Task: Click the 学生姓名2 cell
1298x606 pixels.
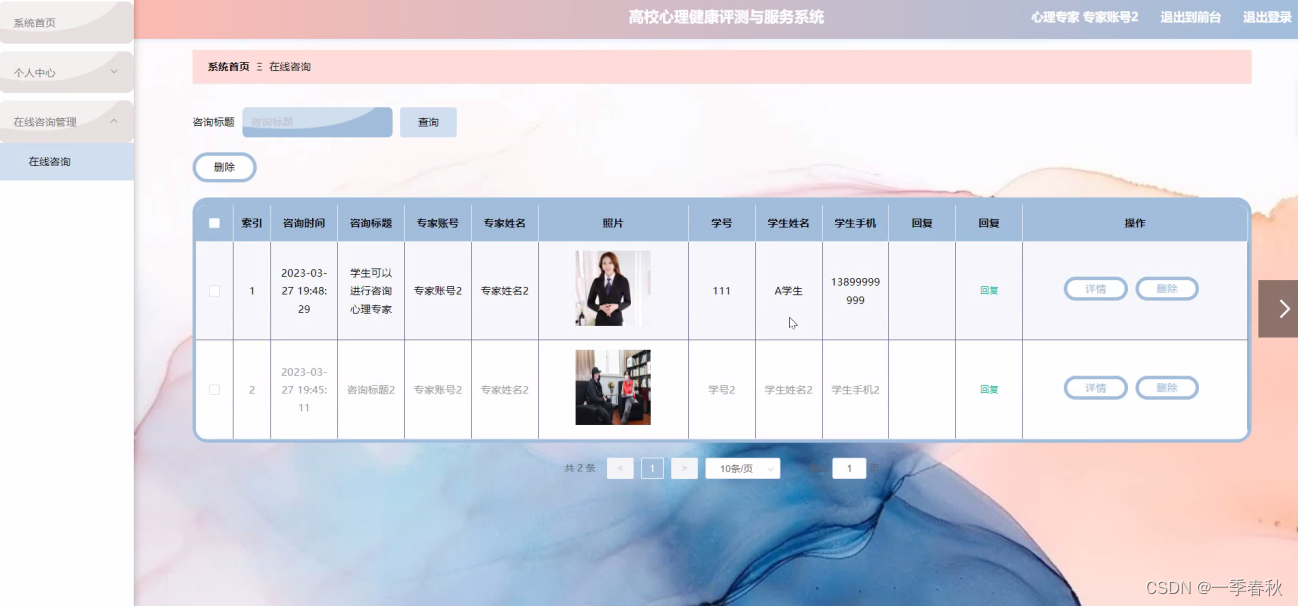Action: coord(789,389)
